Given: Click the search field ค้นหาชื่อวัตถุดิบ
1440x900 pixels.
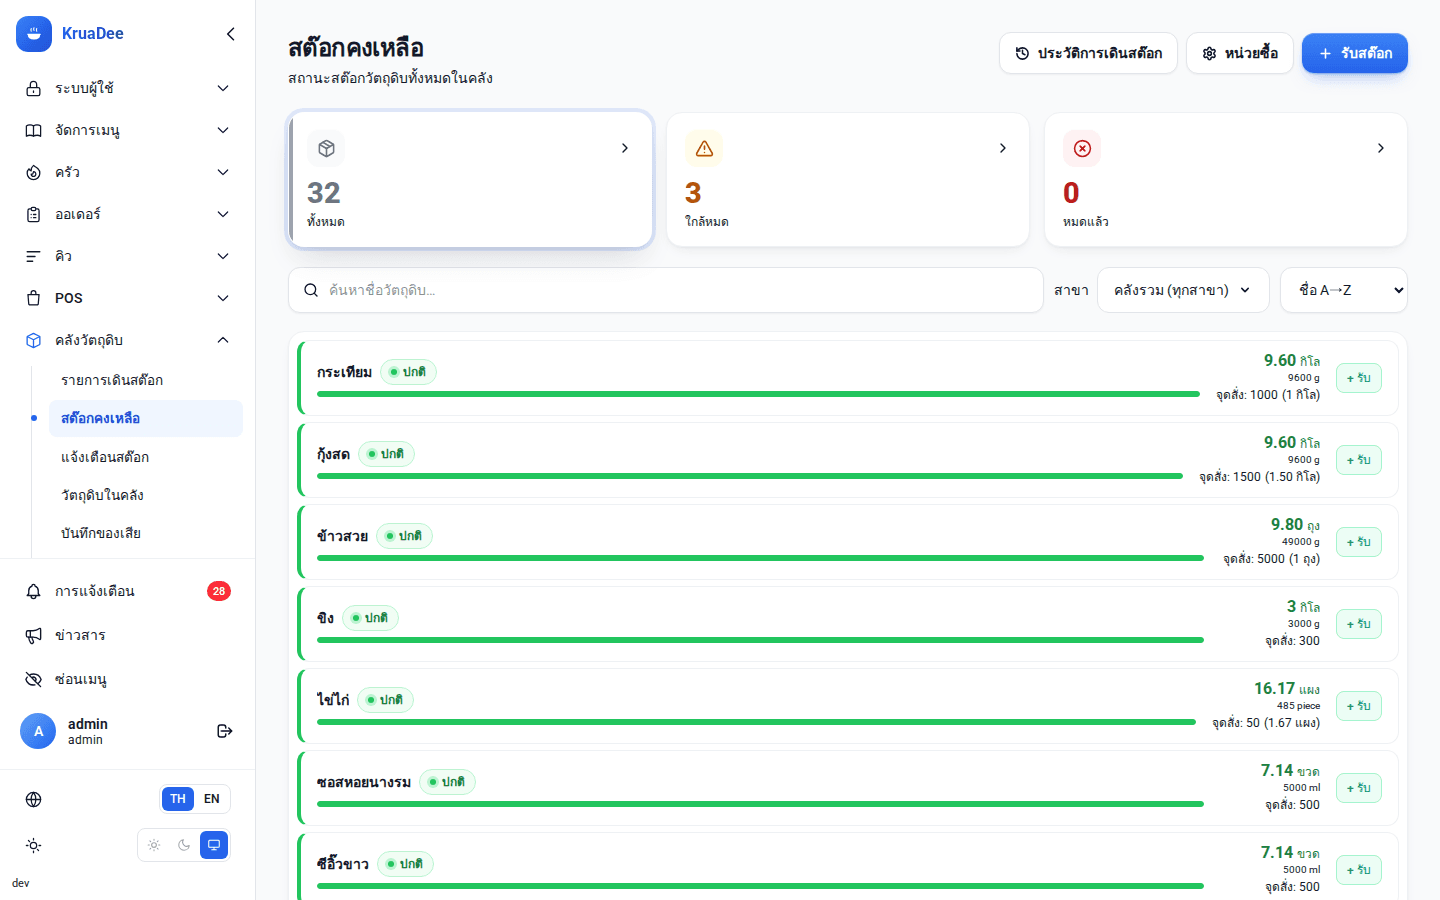Looking at the screenshot, I should coord(666,290).
